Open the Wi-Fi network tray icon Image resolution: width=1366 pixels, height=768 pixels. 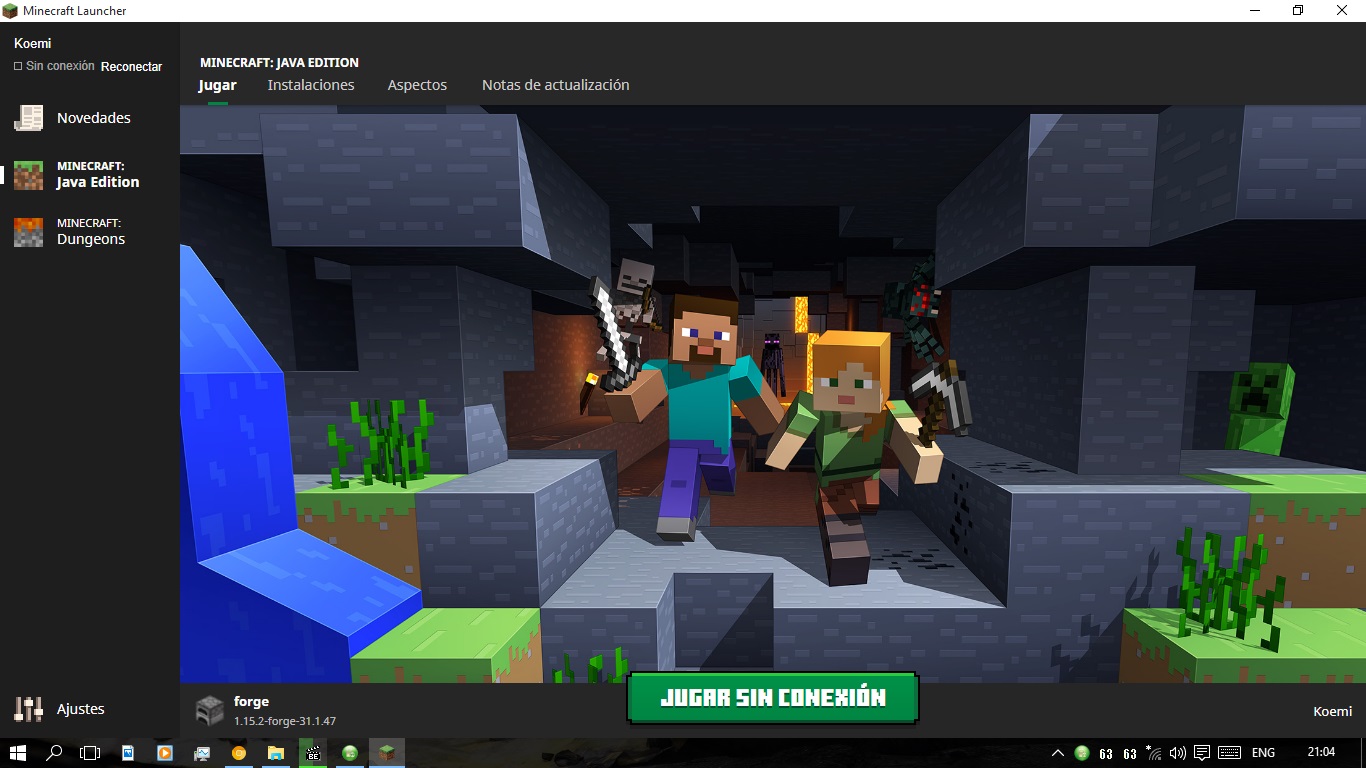[1154, 753]
